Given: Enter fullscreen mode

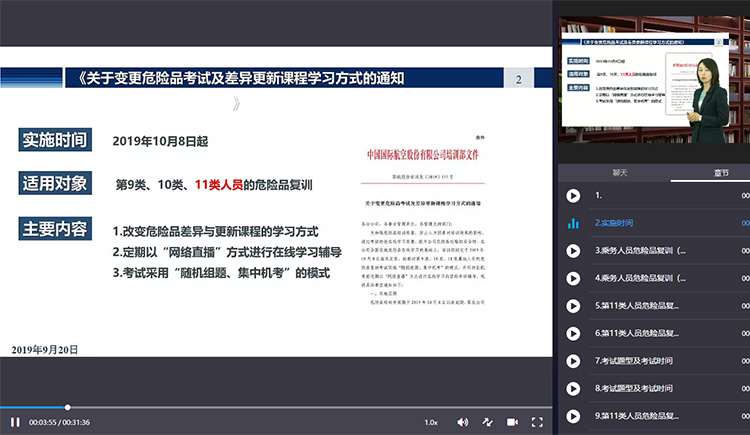Looking at the screenshot, I should pos(537,422).
